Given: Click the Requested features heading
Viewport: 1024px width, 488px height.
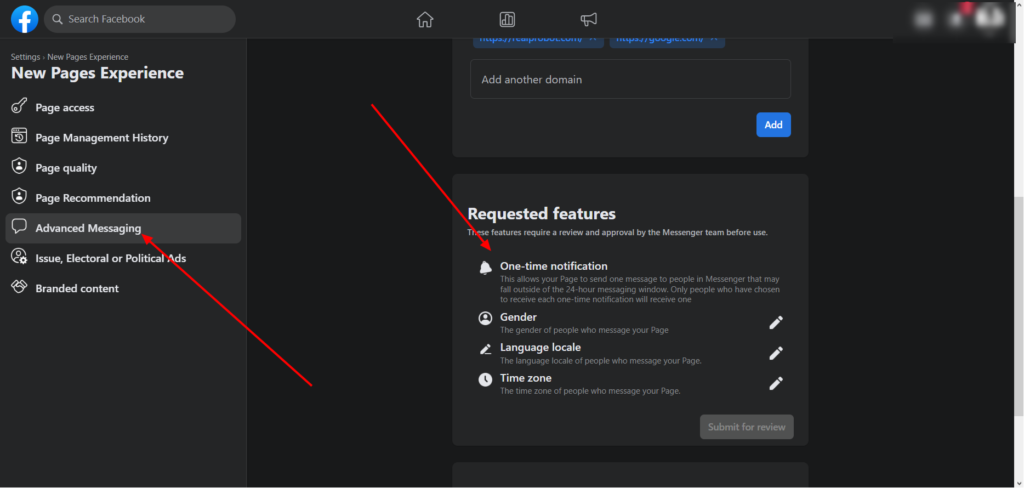Looking at the screenshot, I should pos(541,214).
